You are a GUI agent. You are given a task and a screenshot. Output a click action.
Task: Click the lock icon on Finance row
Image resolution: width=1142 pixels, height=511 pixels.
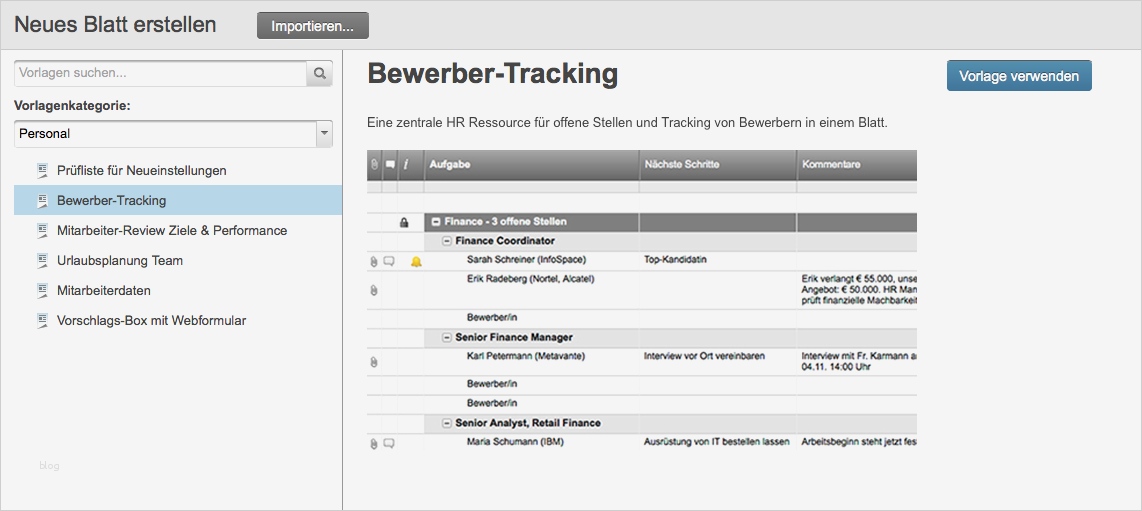tap(404, 222)
